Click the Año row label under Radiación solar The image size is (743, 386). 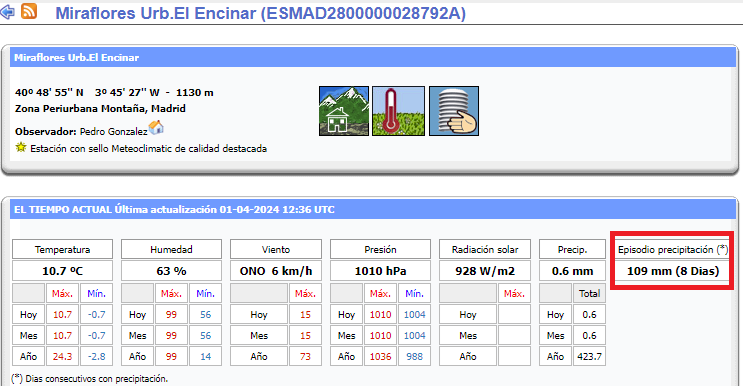coord(468,356)
